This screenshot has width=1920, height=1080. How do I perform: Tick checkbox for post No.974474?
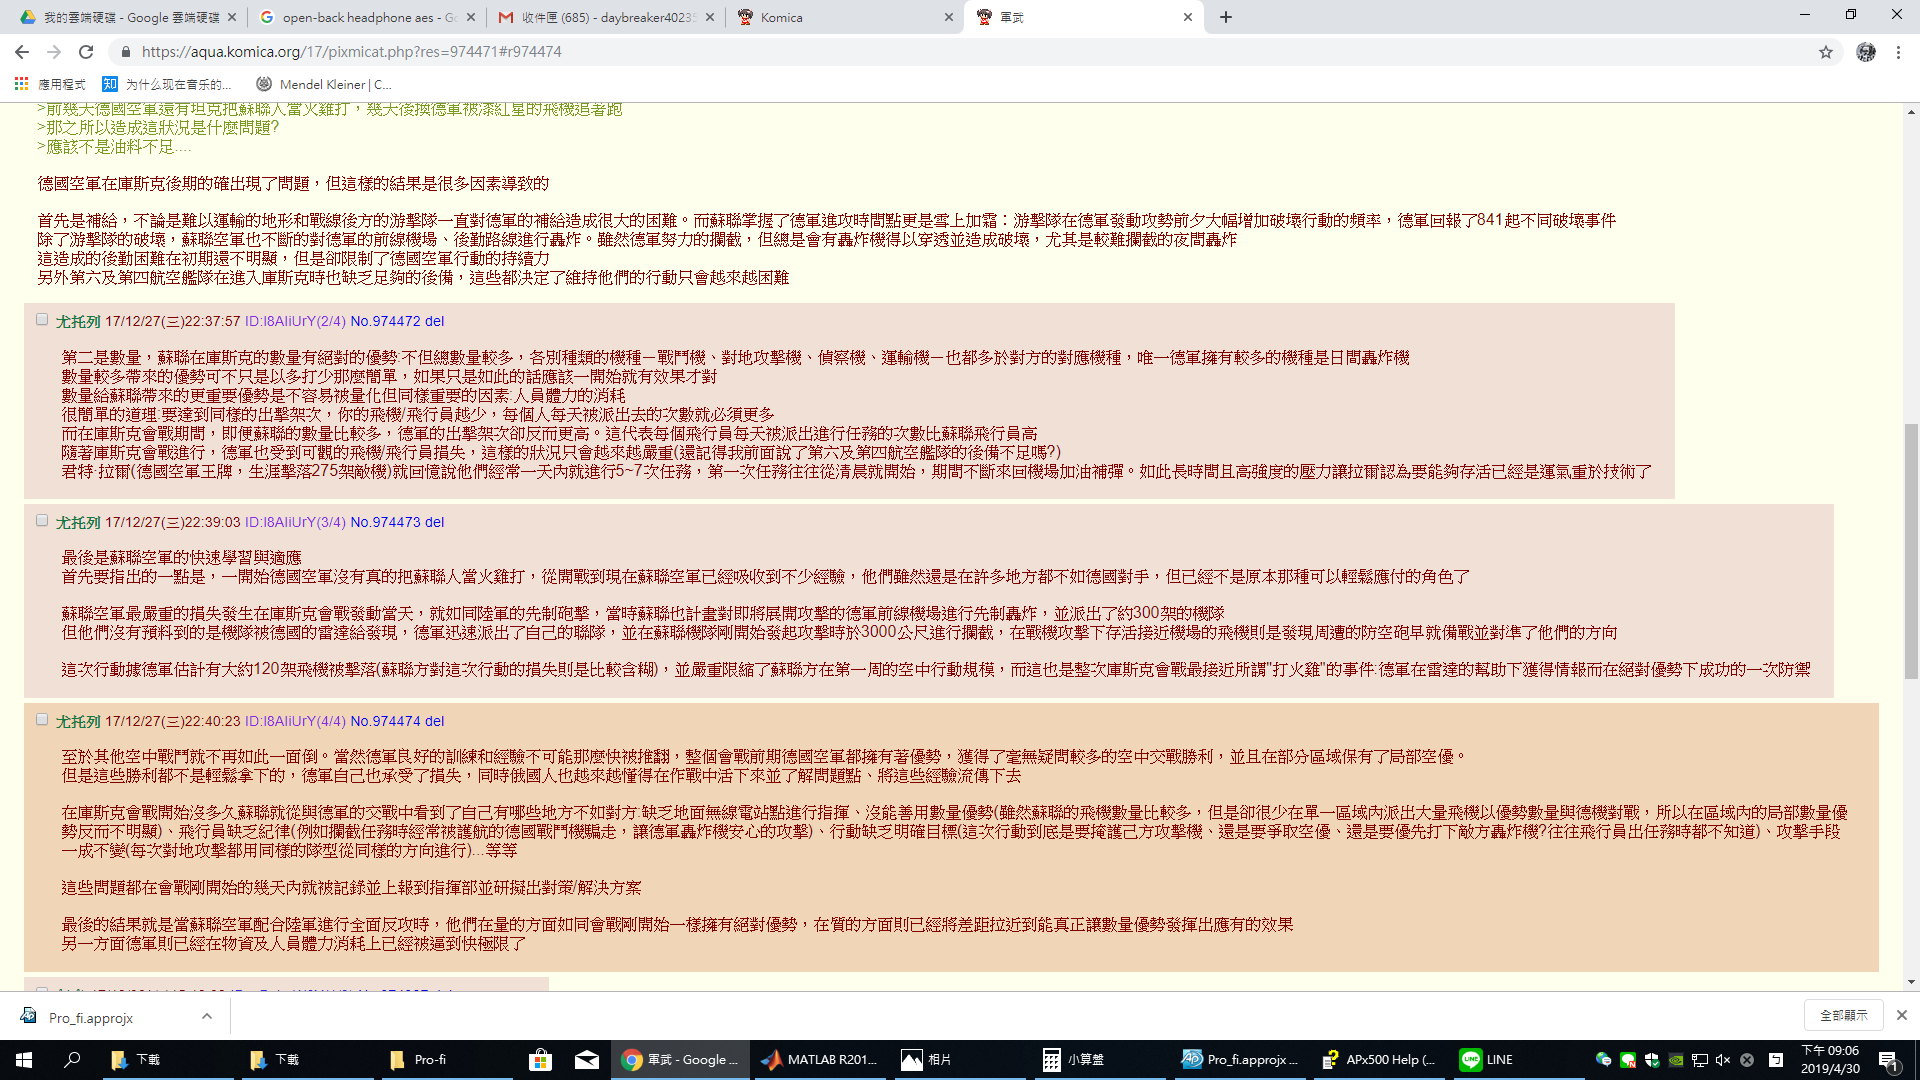point(42,720)
